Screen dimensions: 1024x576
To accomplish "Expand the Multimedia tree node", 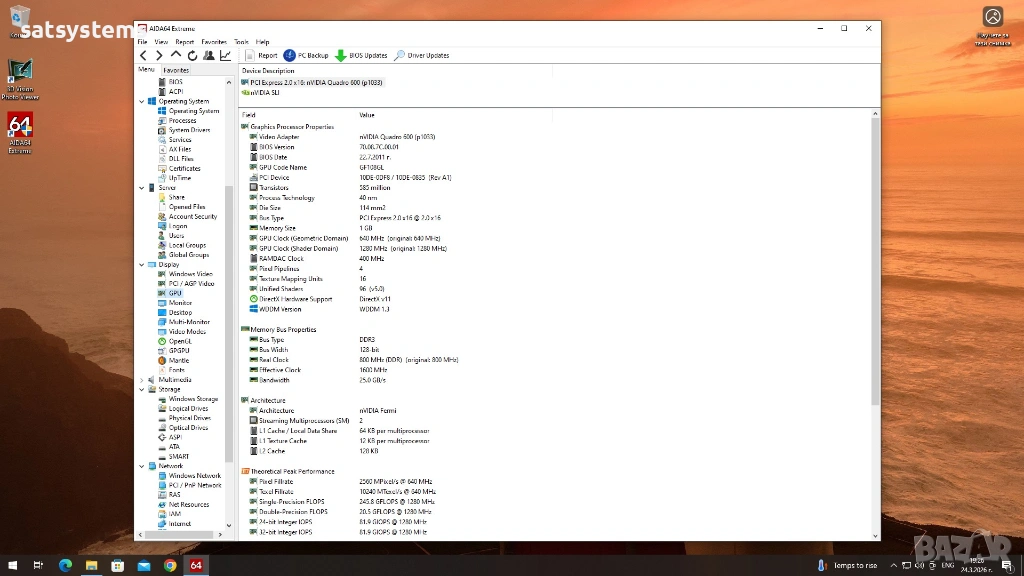I will click(x=142, y=380).
